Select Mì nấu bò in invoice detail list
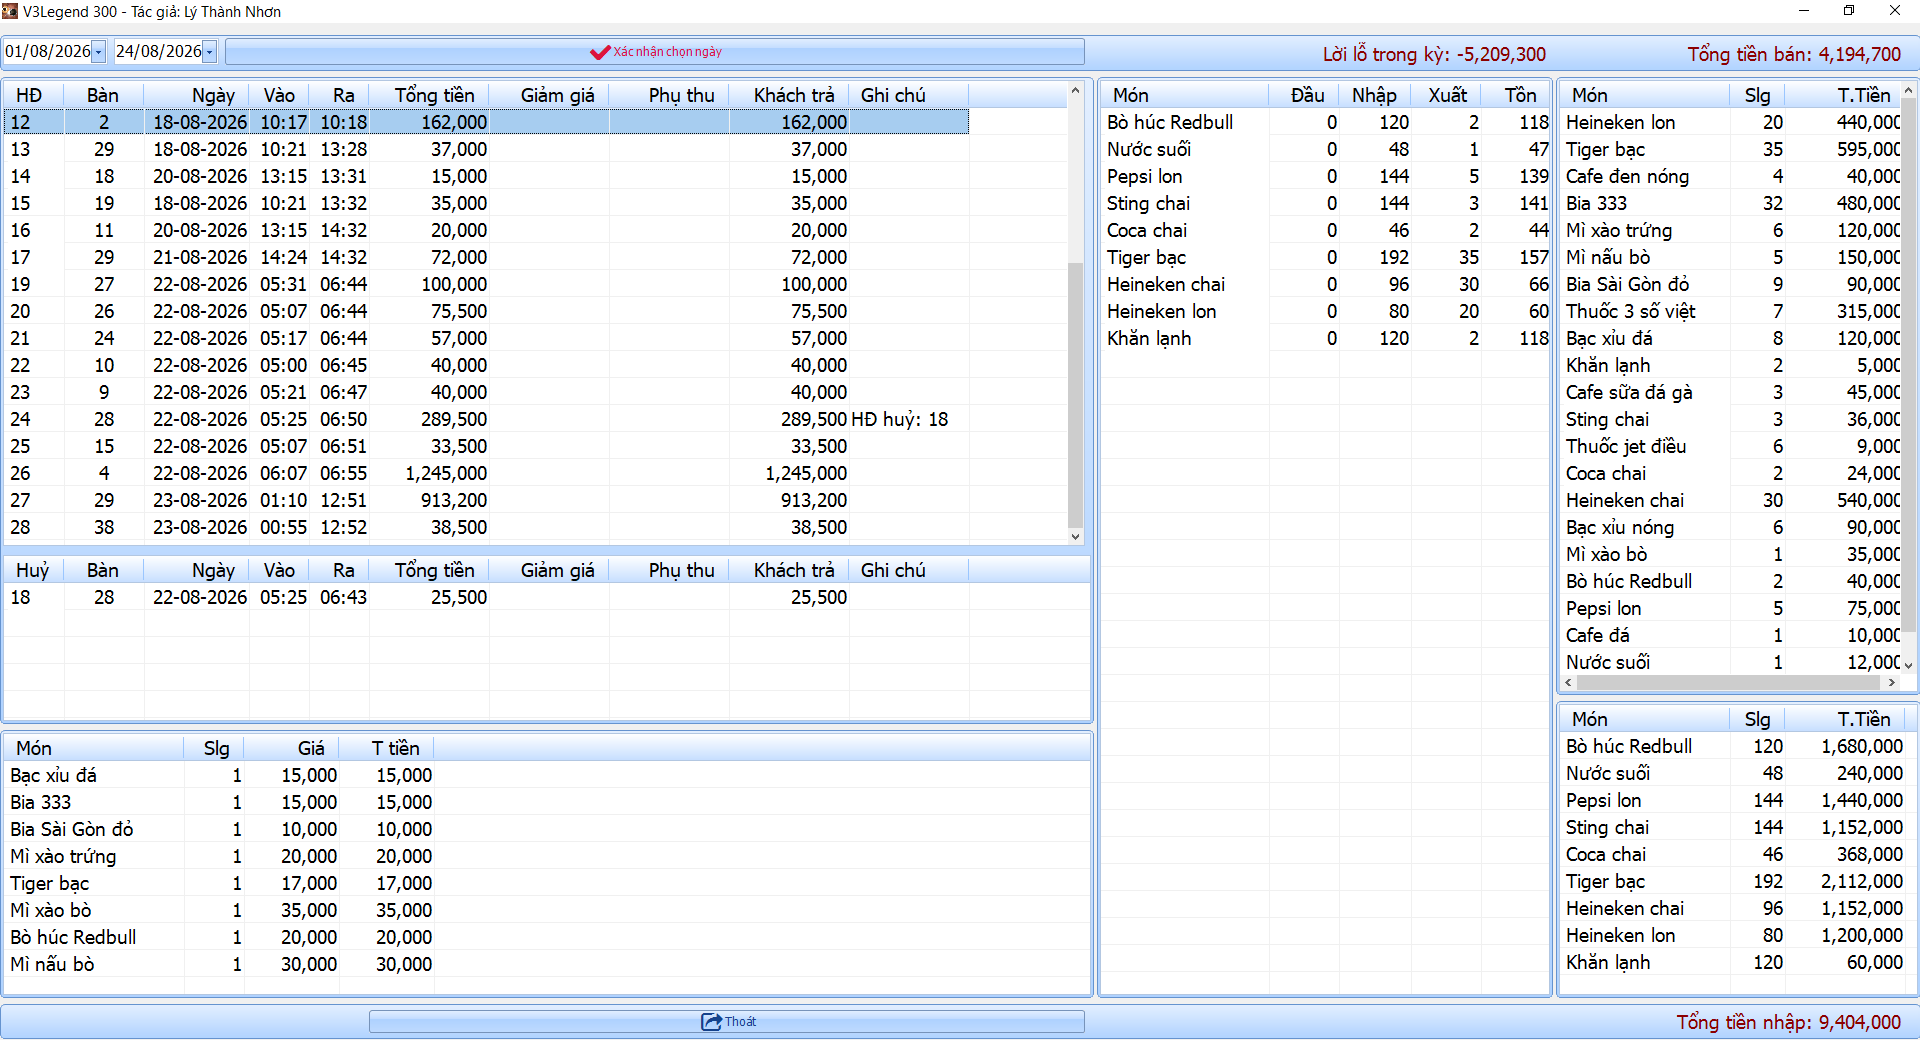 coord(220,964)
